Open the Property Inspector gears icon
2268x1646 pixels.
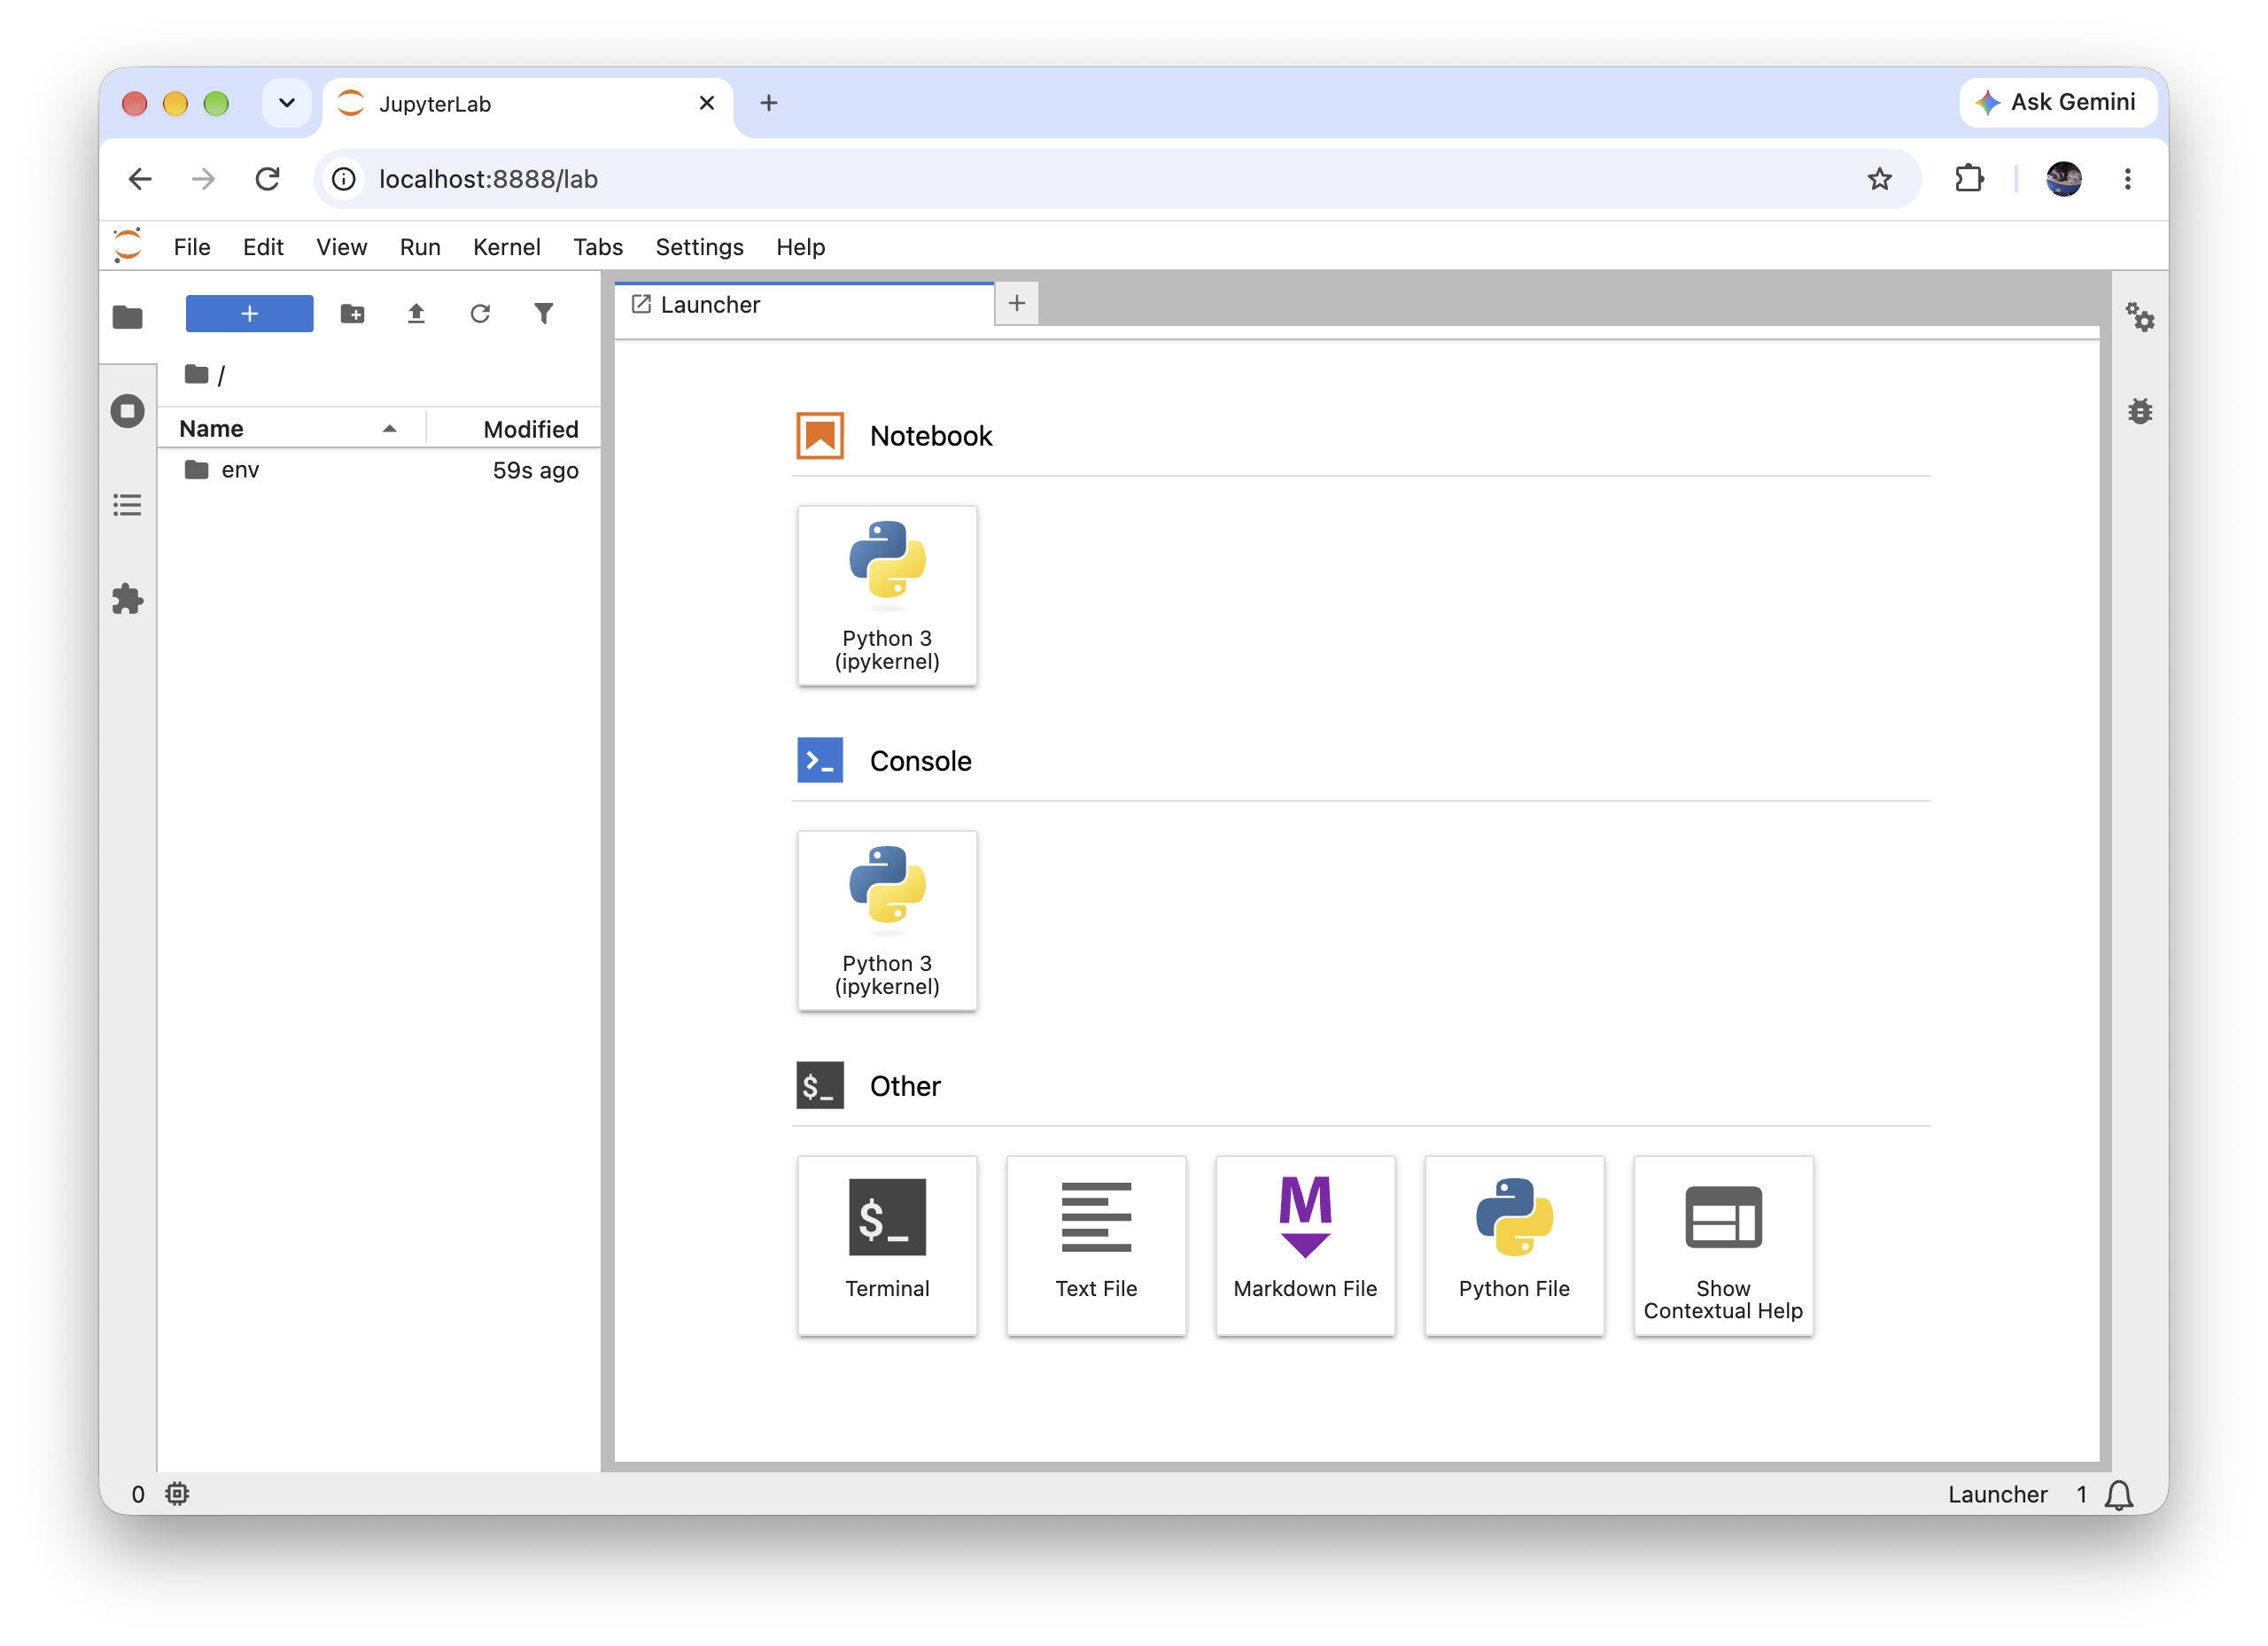2140,317
